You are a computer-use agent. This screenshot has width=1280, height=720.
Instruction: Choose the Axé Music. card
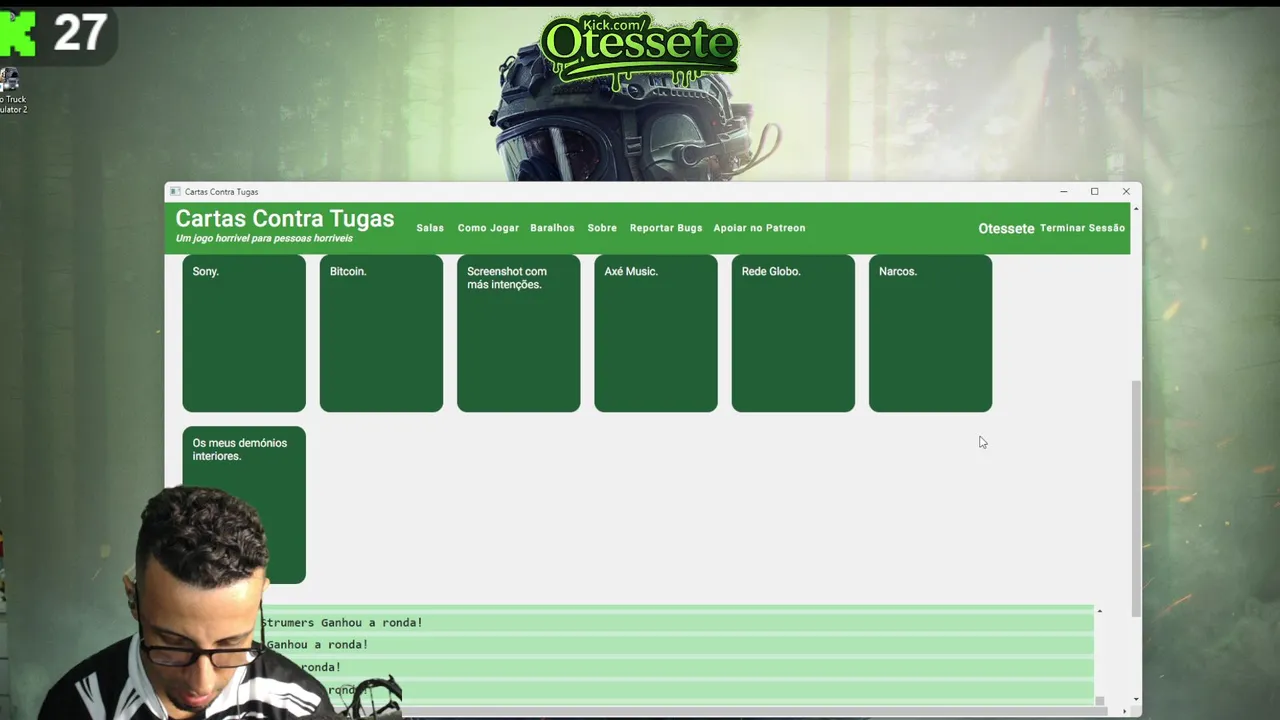click(656, 333)
